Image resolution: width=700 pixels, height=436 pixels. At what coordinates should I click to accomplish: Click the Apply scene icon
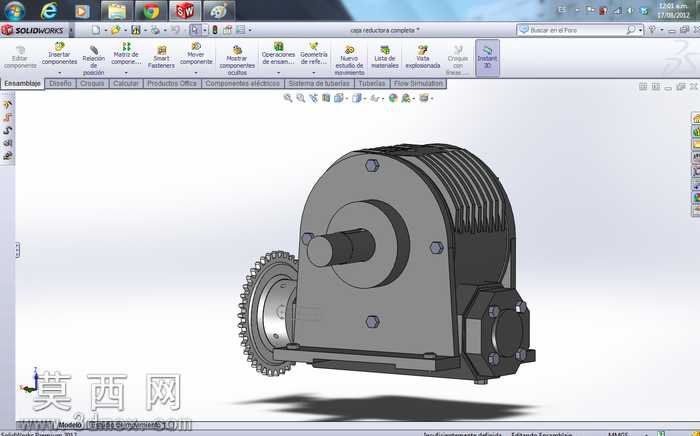coord(405,98)
